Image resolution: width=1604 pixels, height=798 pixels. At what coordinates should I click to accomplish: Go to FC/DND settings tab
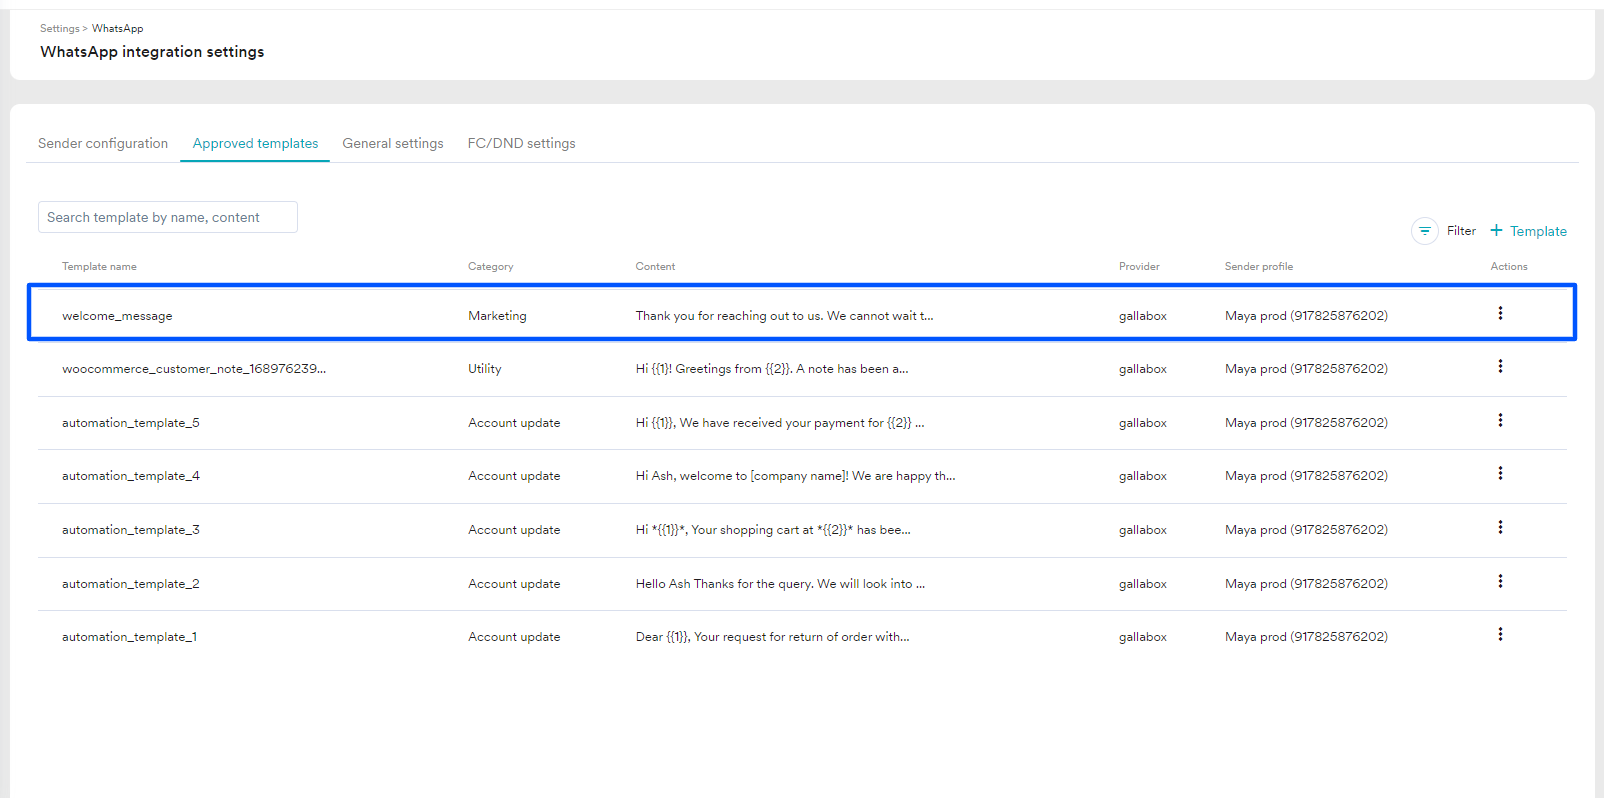coord(521,144)
